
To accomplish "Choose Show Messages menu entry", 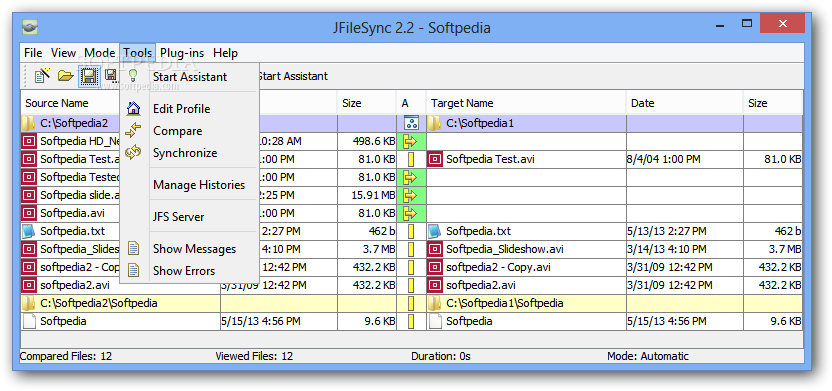I will pyautogui.click(x=189, y=249).
